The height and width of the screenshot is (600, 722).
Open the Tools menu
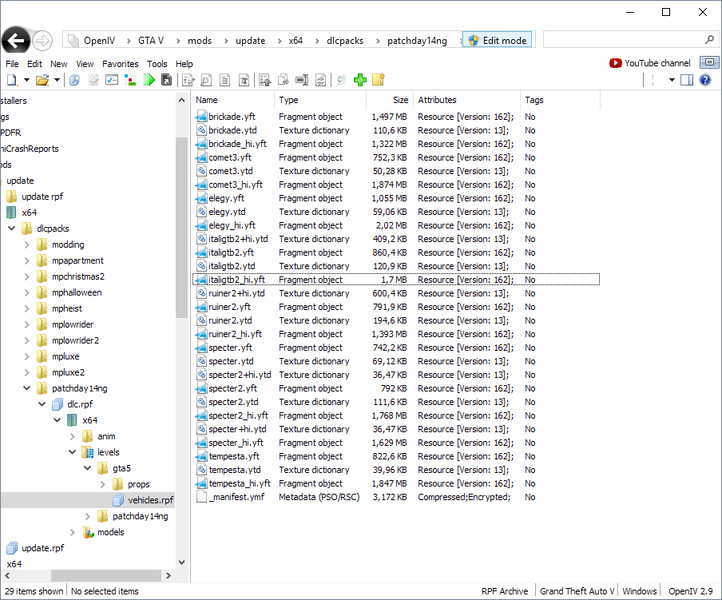[x=157, y=64]
